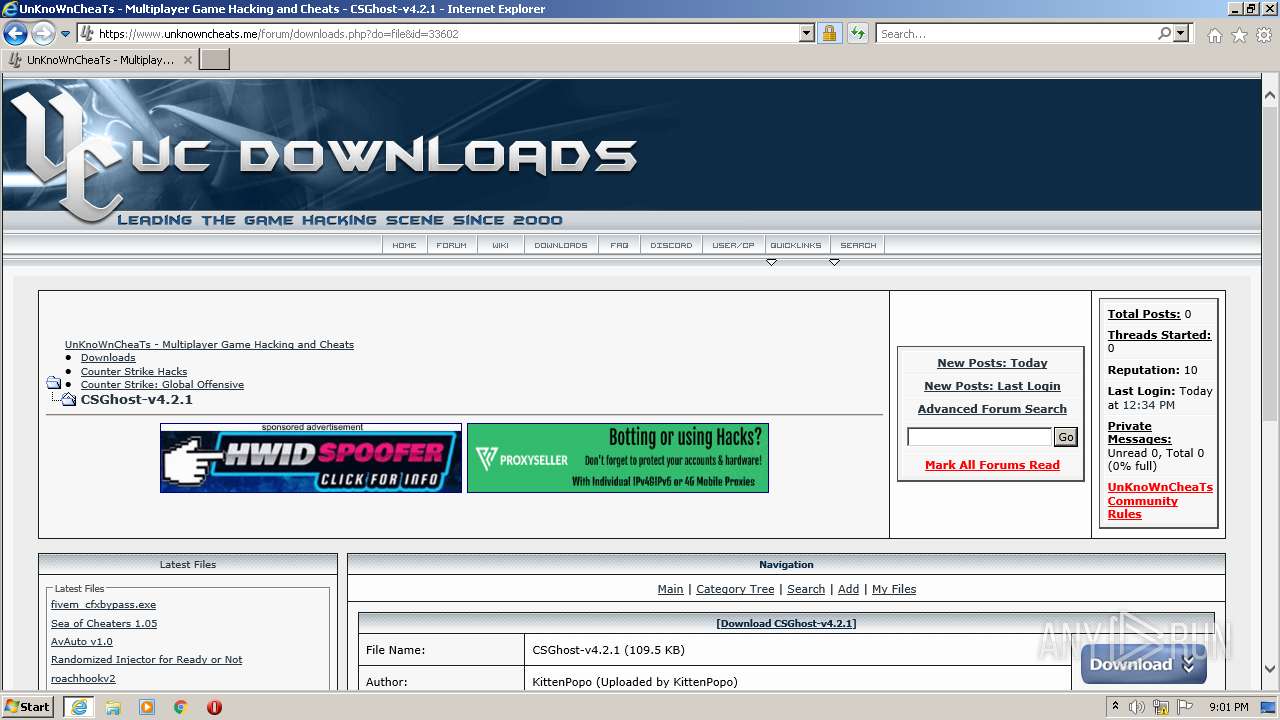Open the USER/CP nav menu item
The image size is (1280, 720).
[733, 245]
